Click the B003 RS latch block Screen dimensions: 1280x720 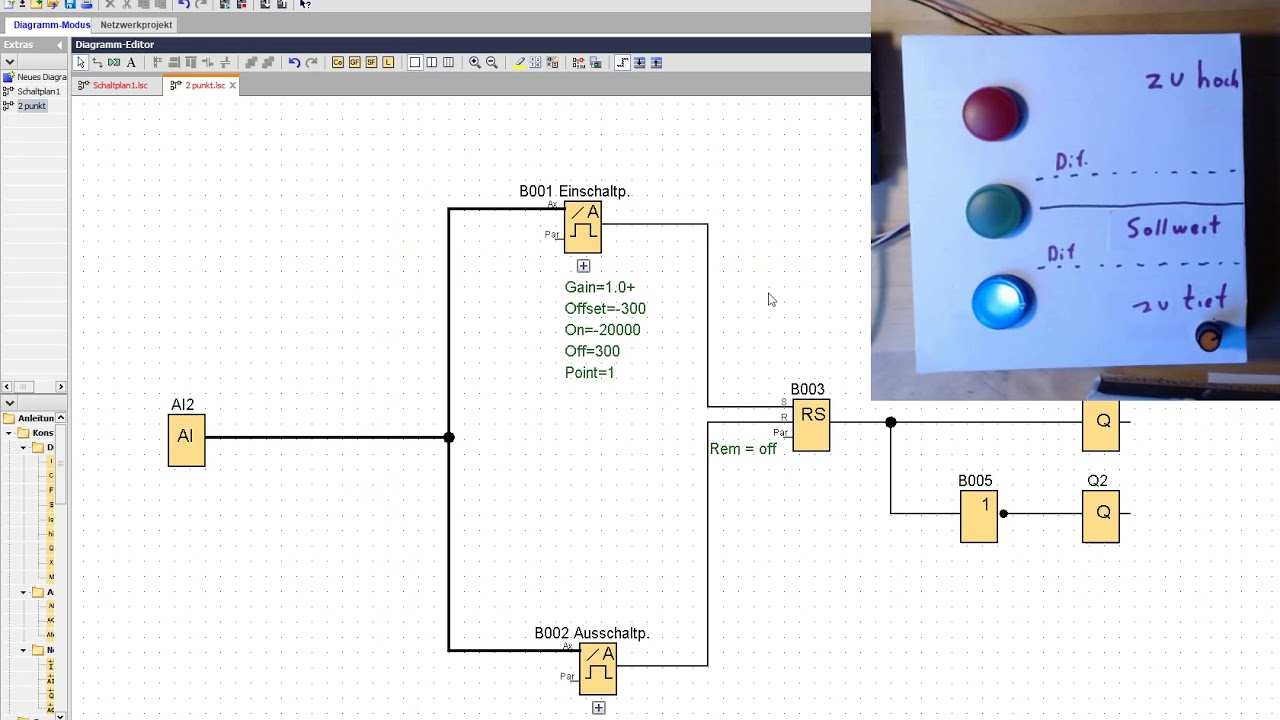click(811, 425)
